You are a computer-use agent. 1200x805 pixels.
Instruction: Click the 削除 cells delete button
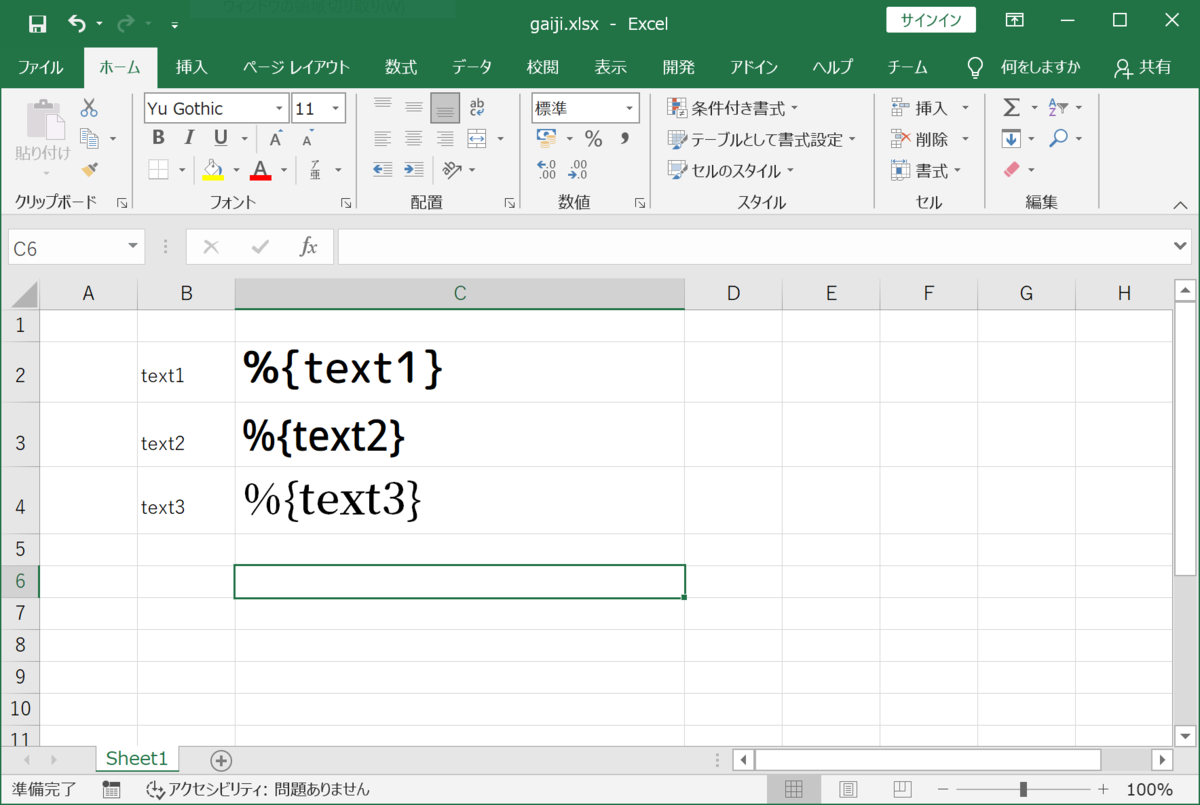[x=931, y=139]
